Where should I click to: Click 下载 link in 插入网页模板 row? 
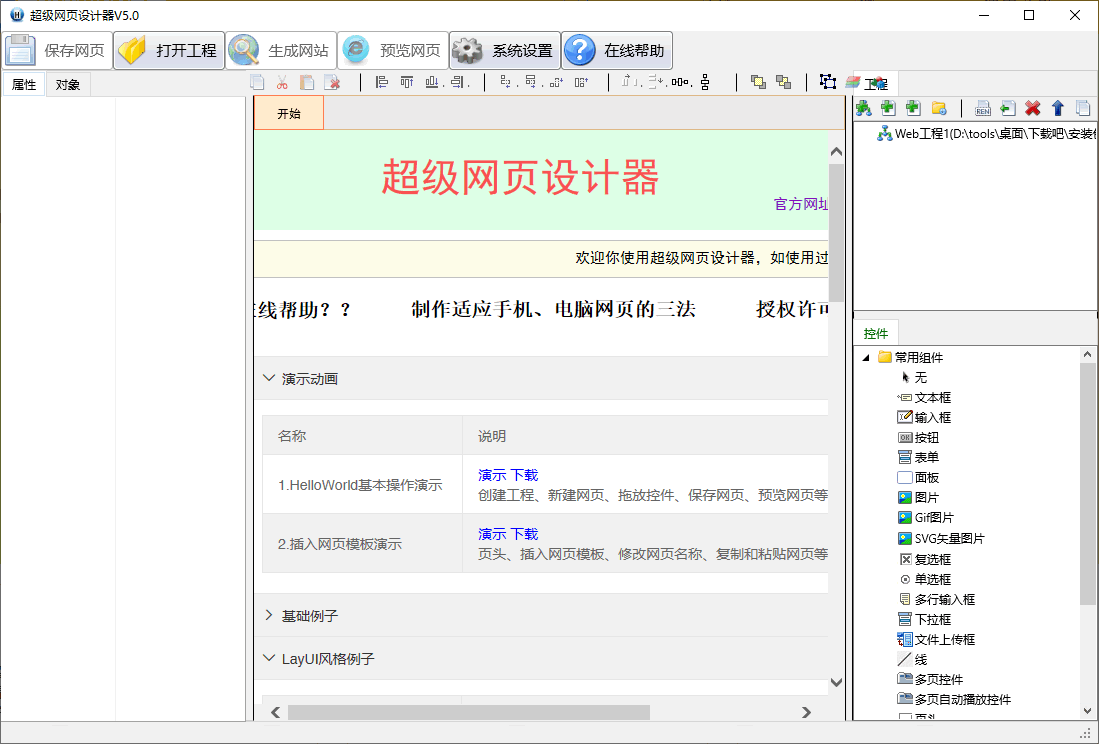coord(524,534)
